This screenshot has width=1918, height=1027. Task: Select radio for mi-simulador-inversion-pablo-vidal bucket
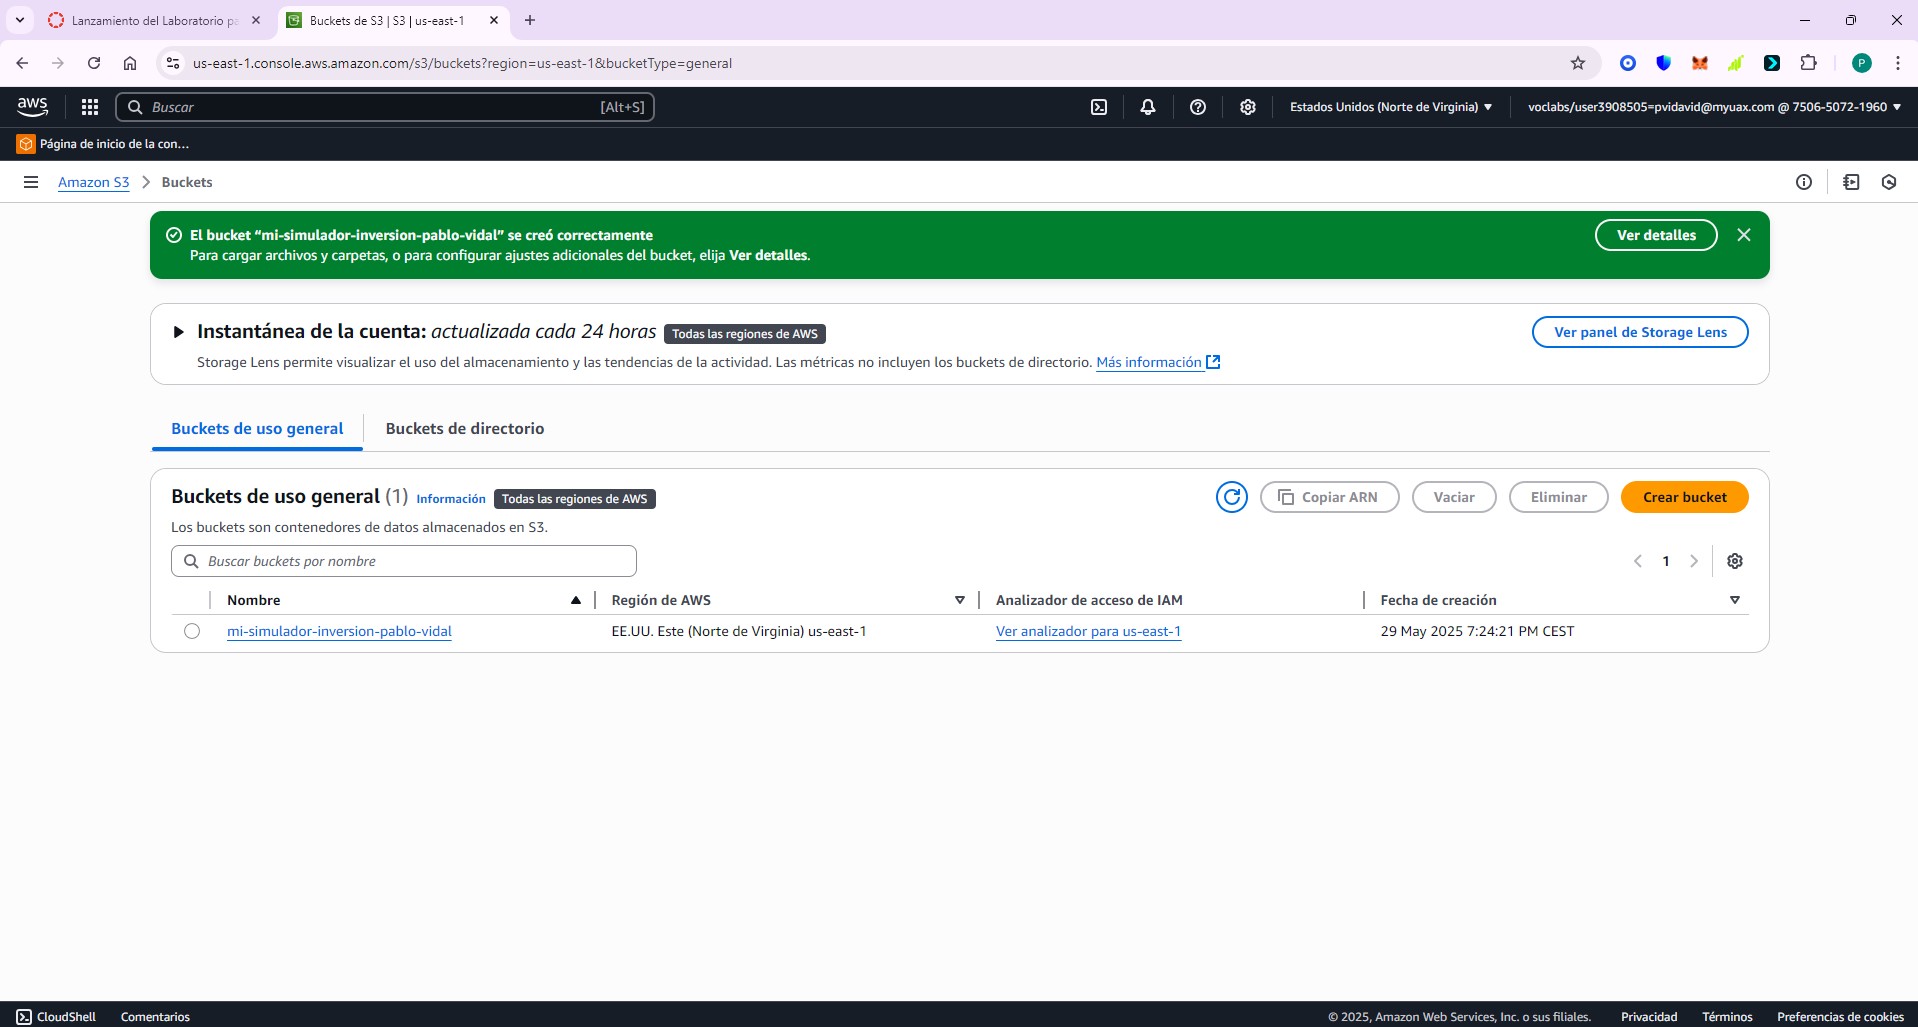pyautogui.click(x=192, y=631)
